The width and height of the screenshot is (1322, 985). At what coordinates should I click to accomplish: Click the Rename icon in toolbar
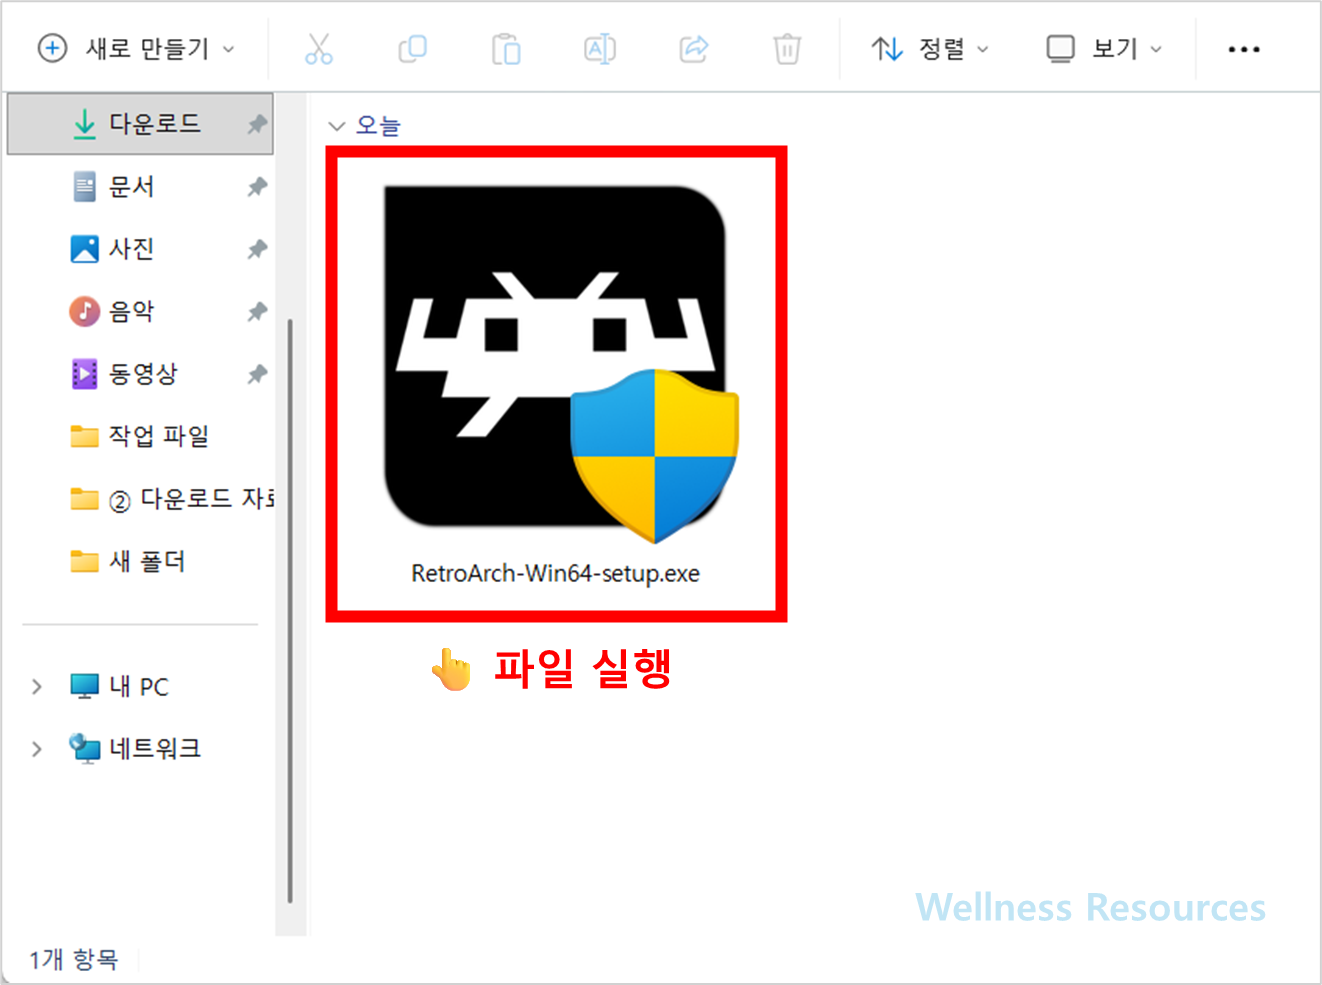click(600, 48)
